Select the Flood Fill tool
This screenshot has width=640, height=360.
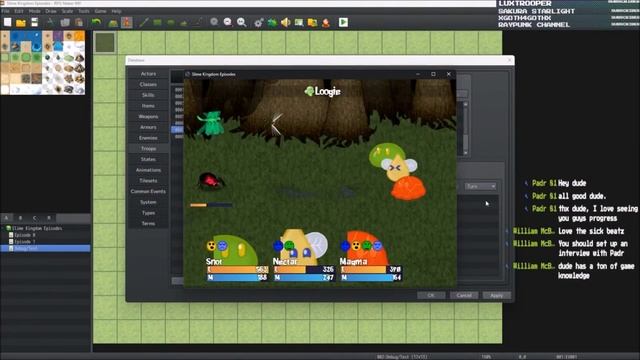184,22
